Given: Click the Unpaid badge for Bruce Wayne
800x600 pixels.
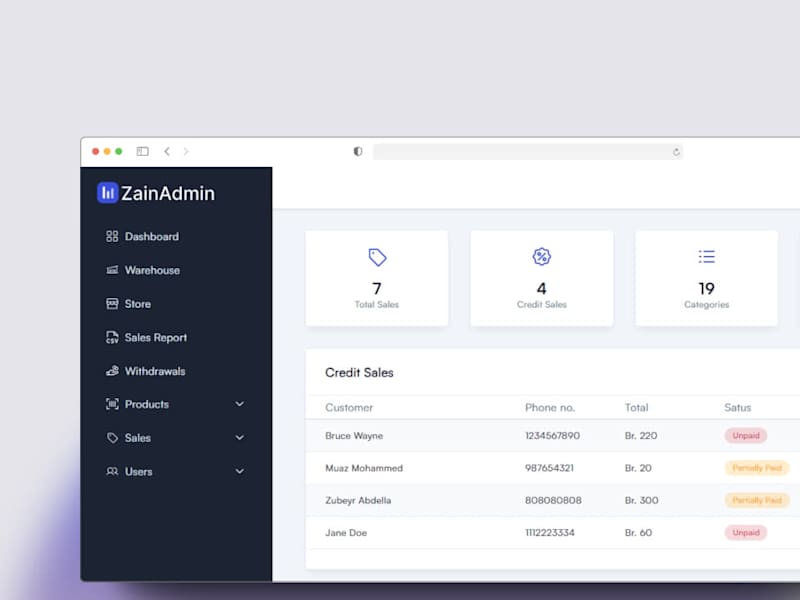Looking at the screenshot, I should click(x=746, y=436).
